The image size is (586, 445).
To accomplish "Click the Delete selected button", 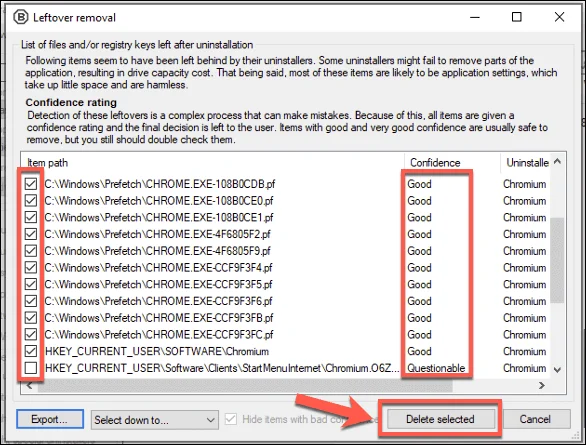I will [x=440, y=419].
